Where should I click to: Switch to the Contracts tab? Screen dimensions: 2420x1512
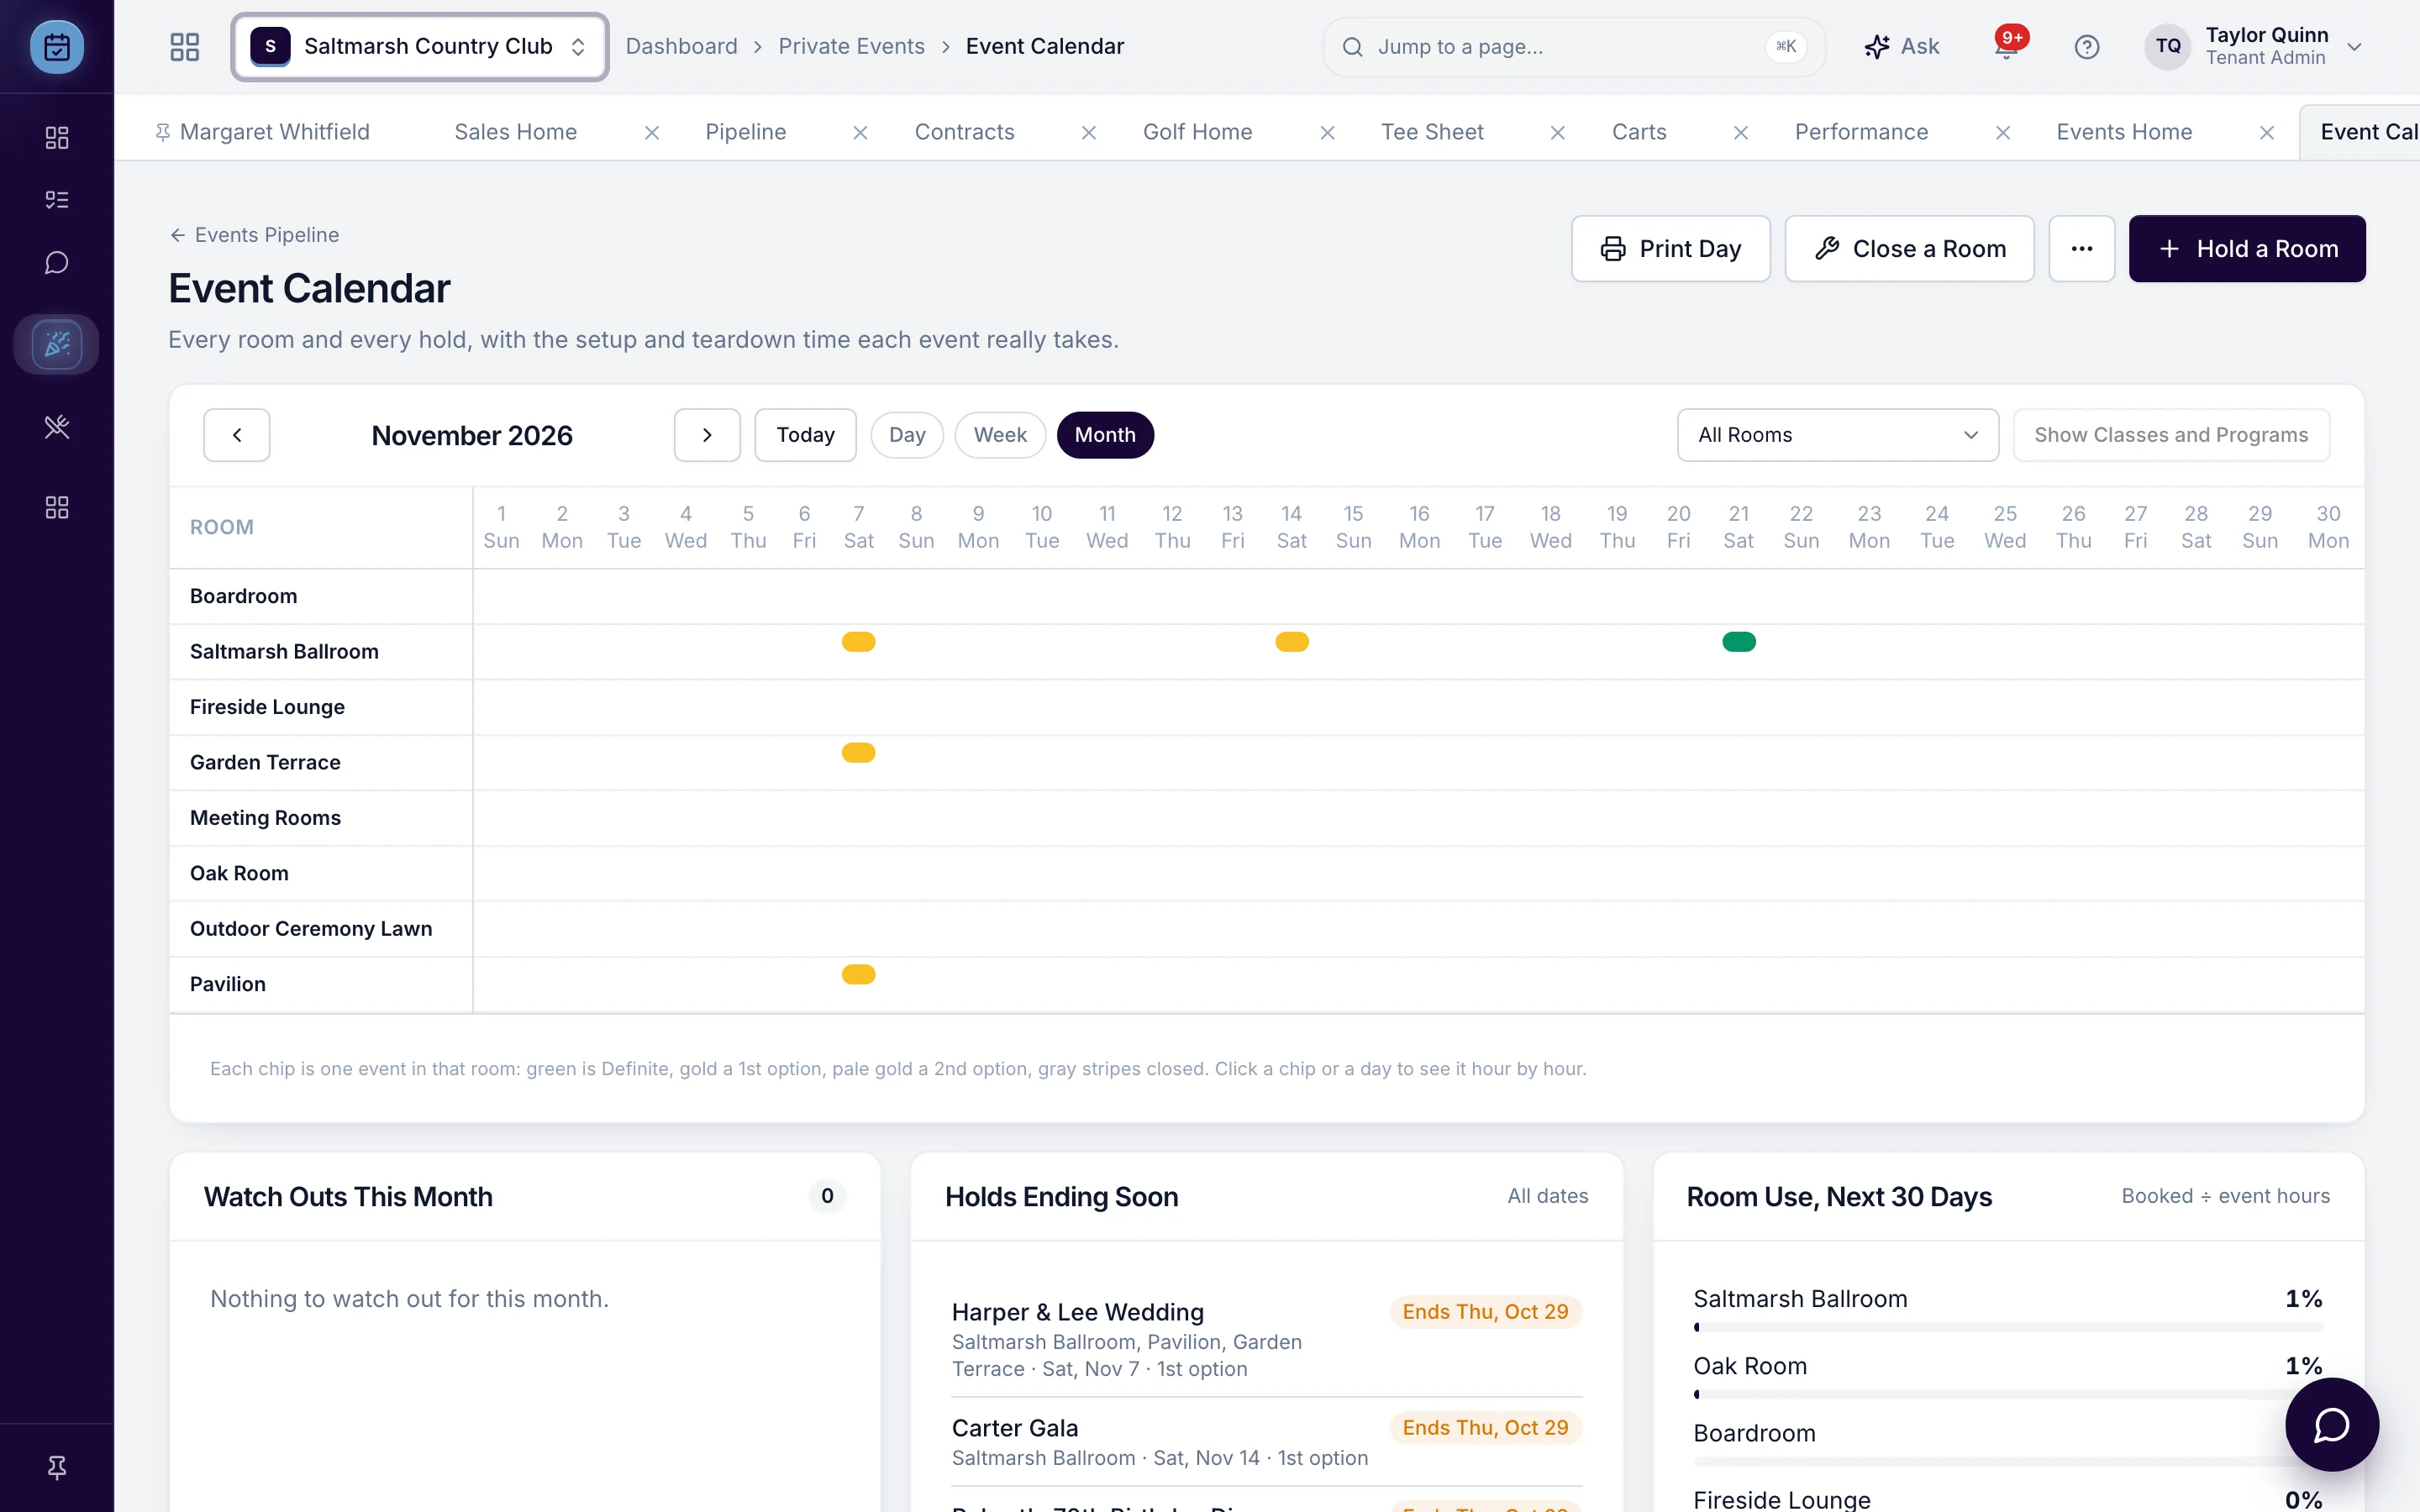(x=965, y=132)
